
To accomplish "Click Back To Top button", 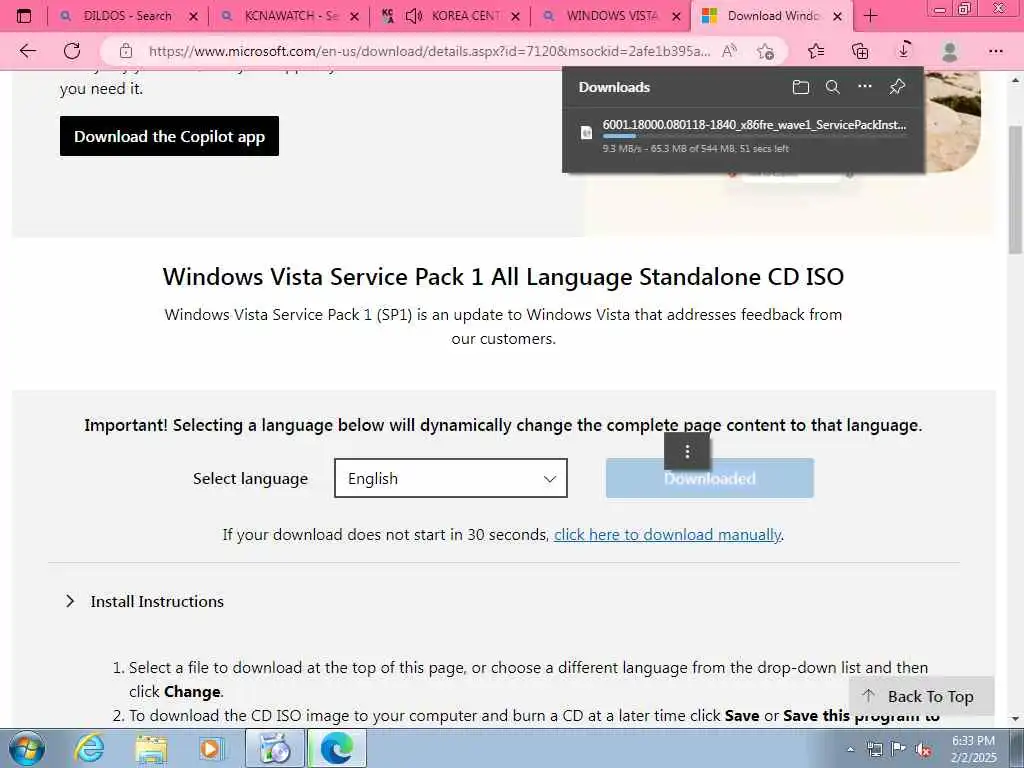I will (921, 696).
